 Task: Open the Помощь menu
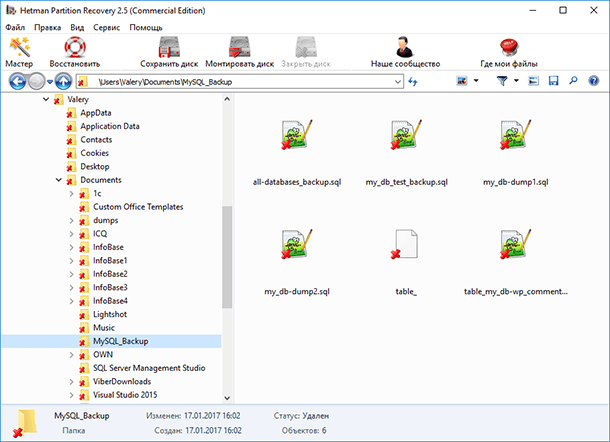click(146, 28)
